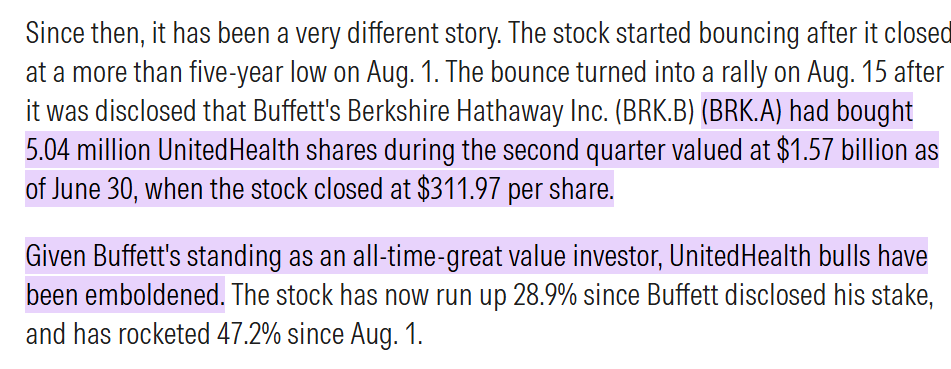The width and height of the screenshot is (951, 369).
Task: Click the "5.04 million" shares figure
Action: [x=88, y=151]
